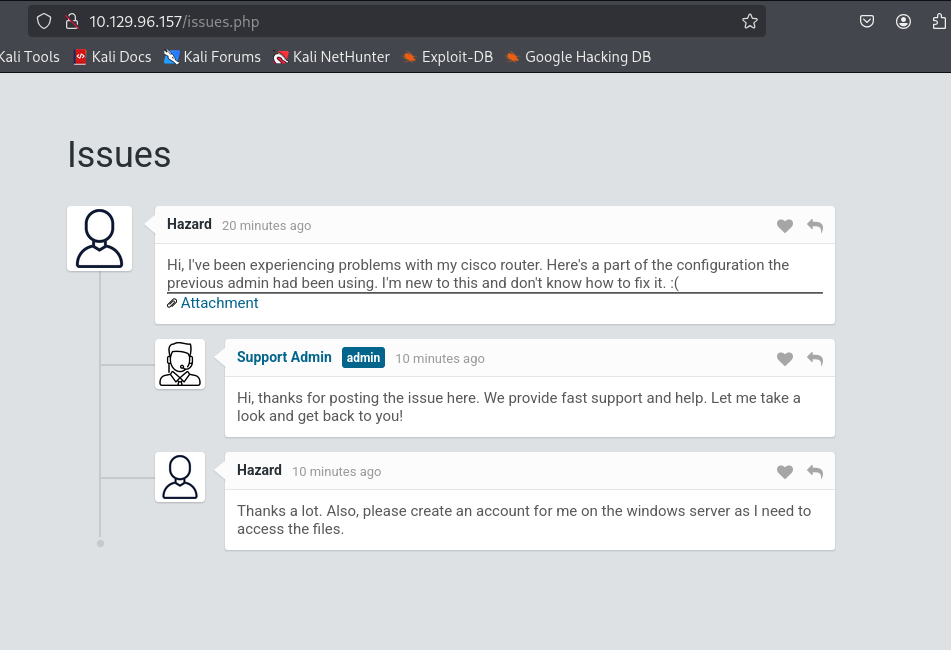951x650 pixels.
Task: Click Hazard's avatar on the last comment
Action: tap(180, 477)
